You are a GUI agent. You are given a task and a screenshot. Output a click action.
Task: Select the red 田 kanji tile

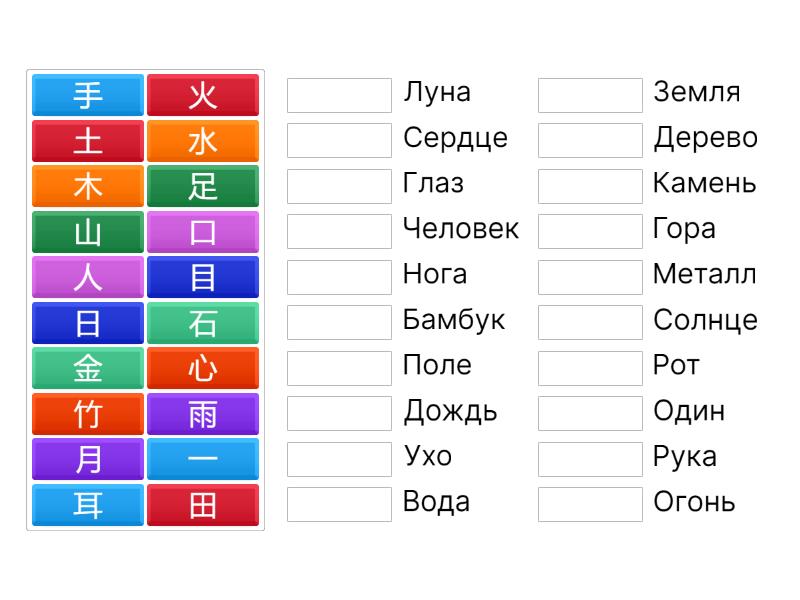[203, 505]
